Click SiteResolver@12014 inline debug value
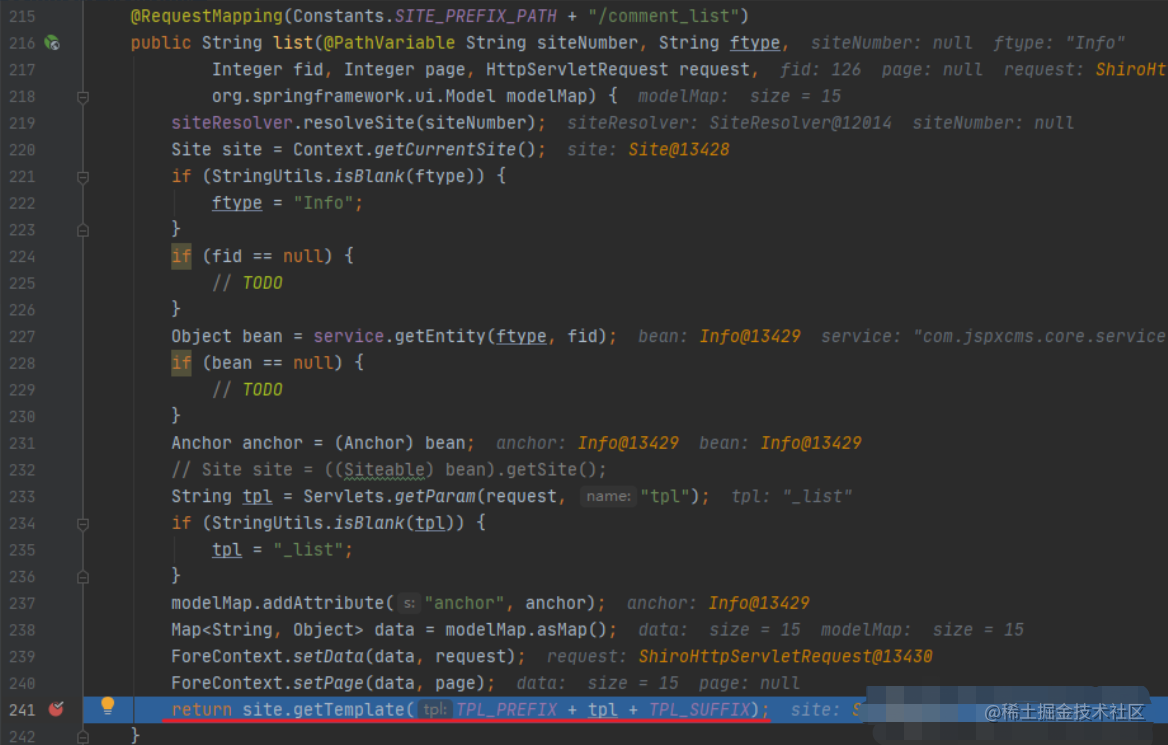The height and width of the screenshot is (745, 1168). 800,123
